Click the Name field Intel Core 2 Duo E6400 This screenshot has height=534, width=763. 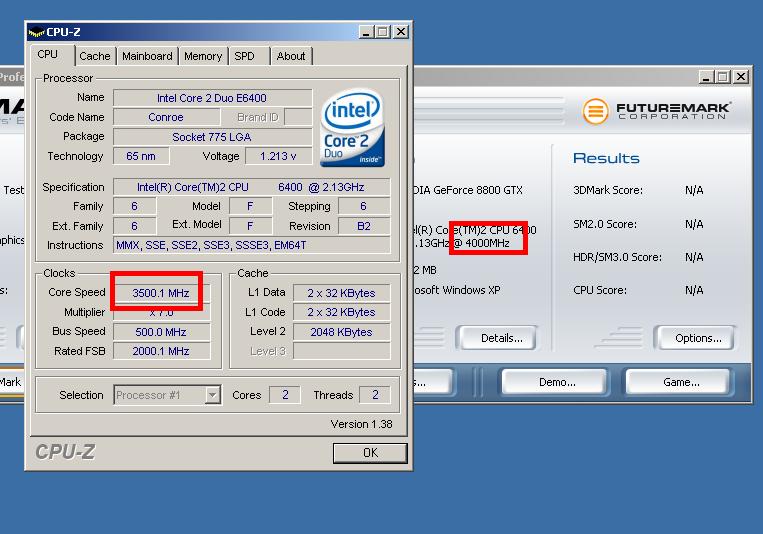pos(213,98)
